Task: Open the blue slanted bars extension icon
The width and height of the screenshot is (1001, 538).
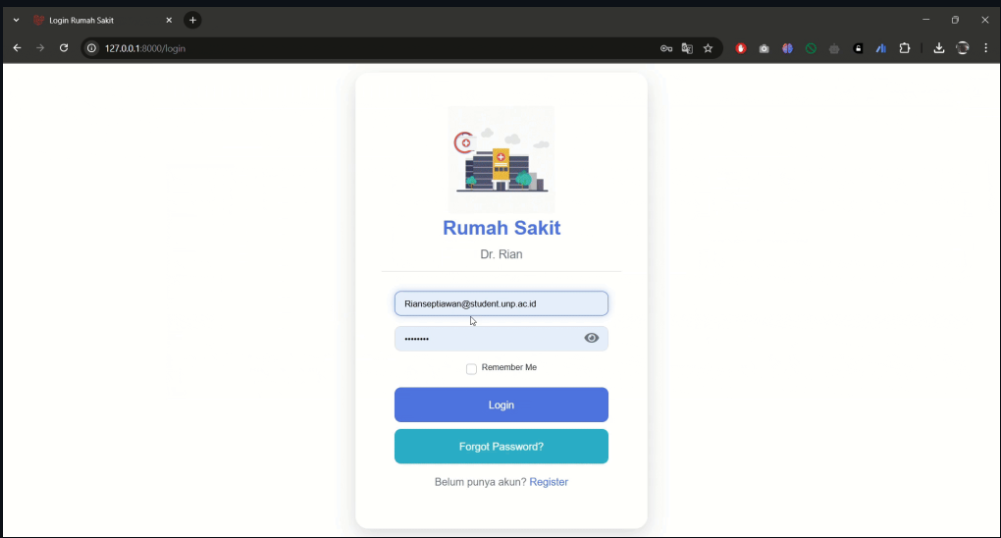Action: [881, 49]
